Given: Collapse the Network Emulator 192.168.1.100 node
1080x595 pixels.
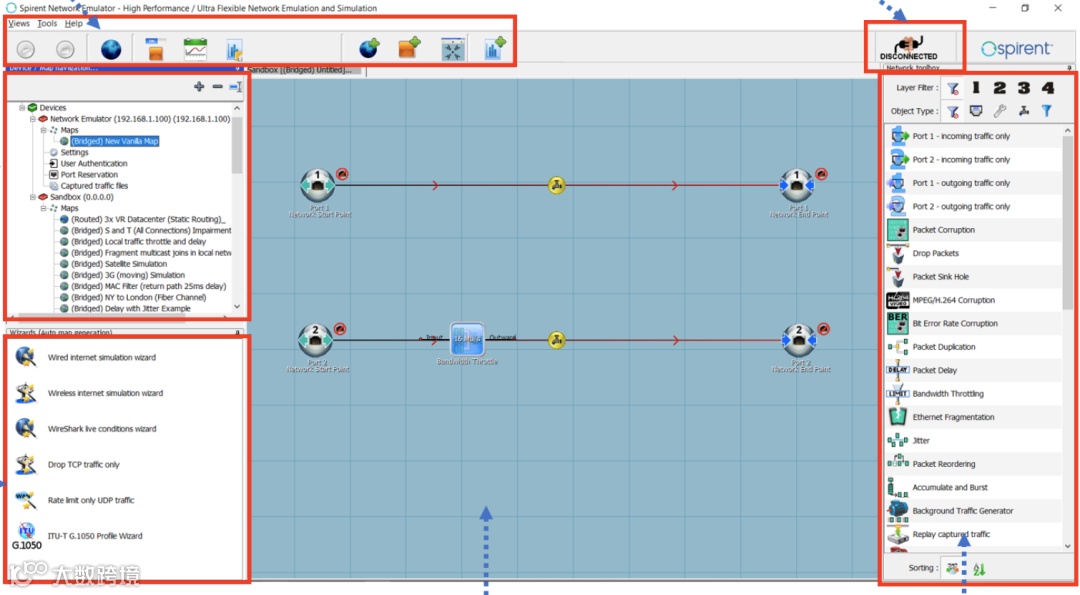Looking at the screenshot, I should pos(32,119).
